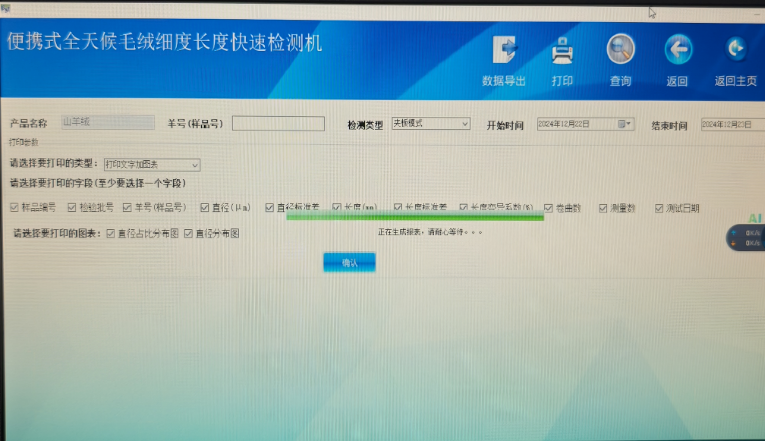Viewport: 765px width, 441px height.
Task: Click the AI floating widget icon
Action: click(x=754, y=218)
